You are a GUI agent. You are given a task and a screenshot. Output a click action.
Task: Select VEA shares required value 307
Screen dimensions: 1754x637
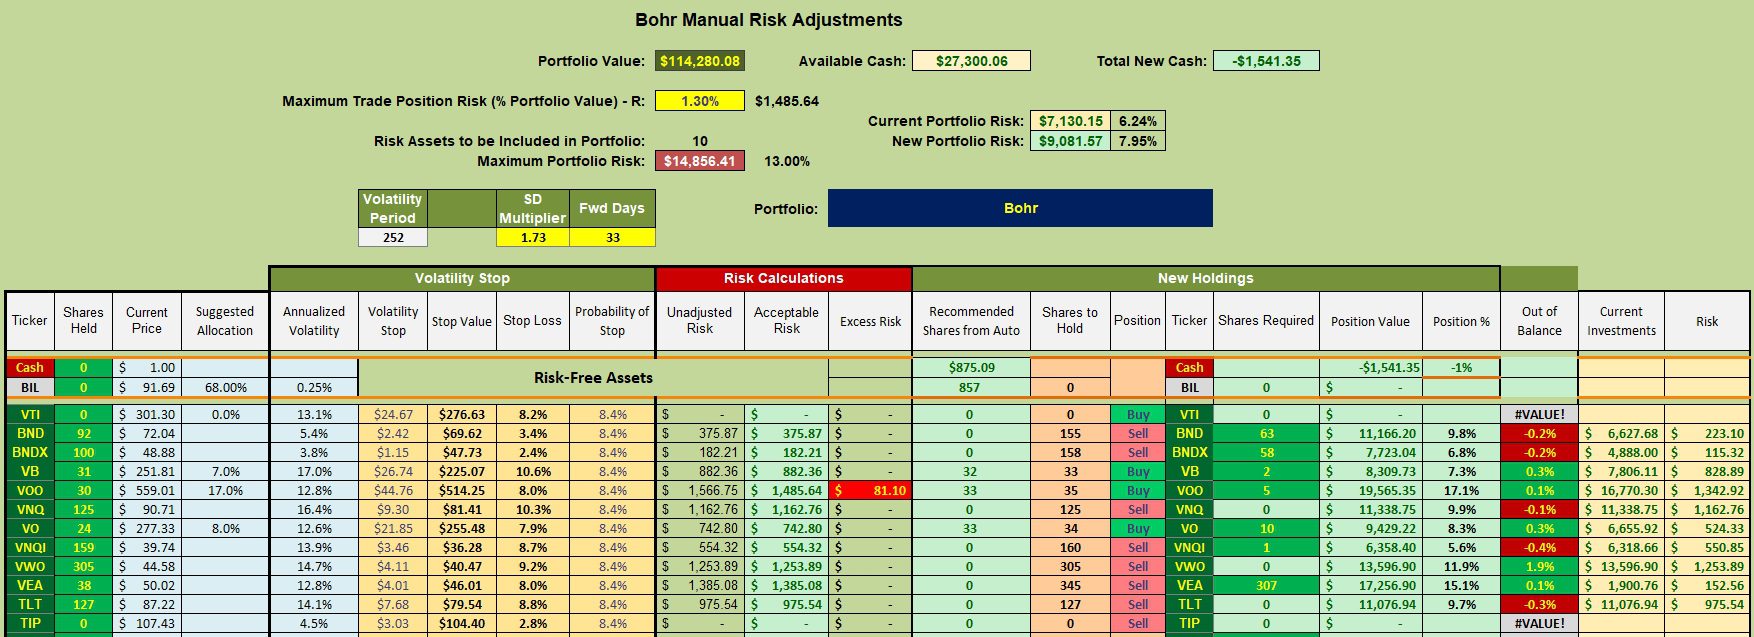pyautogui.click(x=1266, y=586)
